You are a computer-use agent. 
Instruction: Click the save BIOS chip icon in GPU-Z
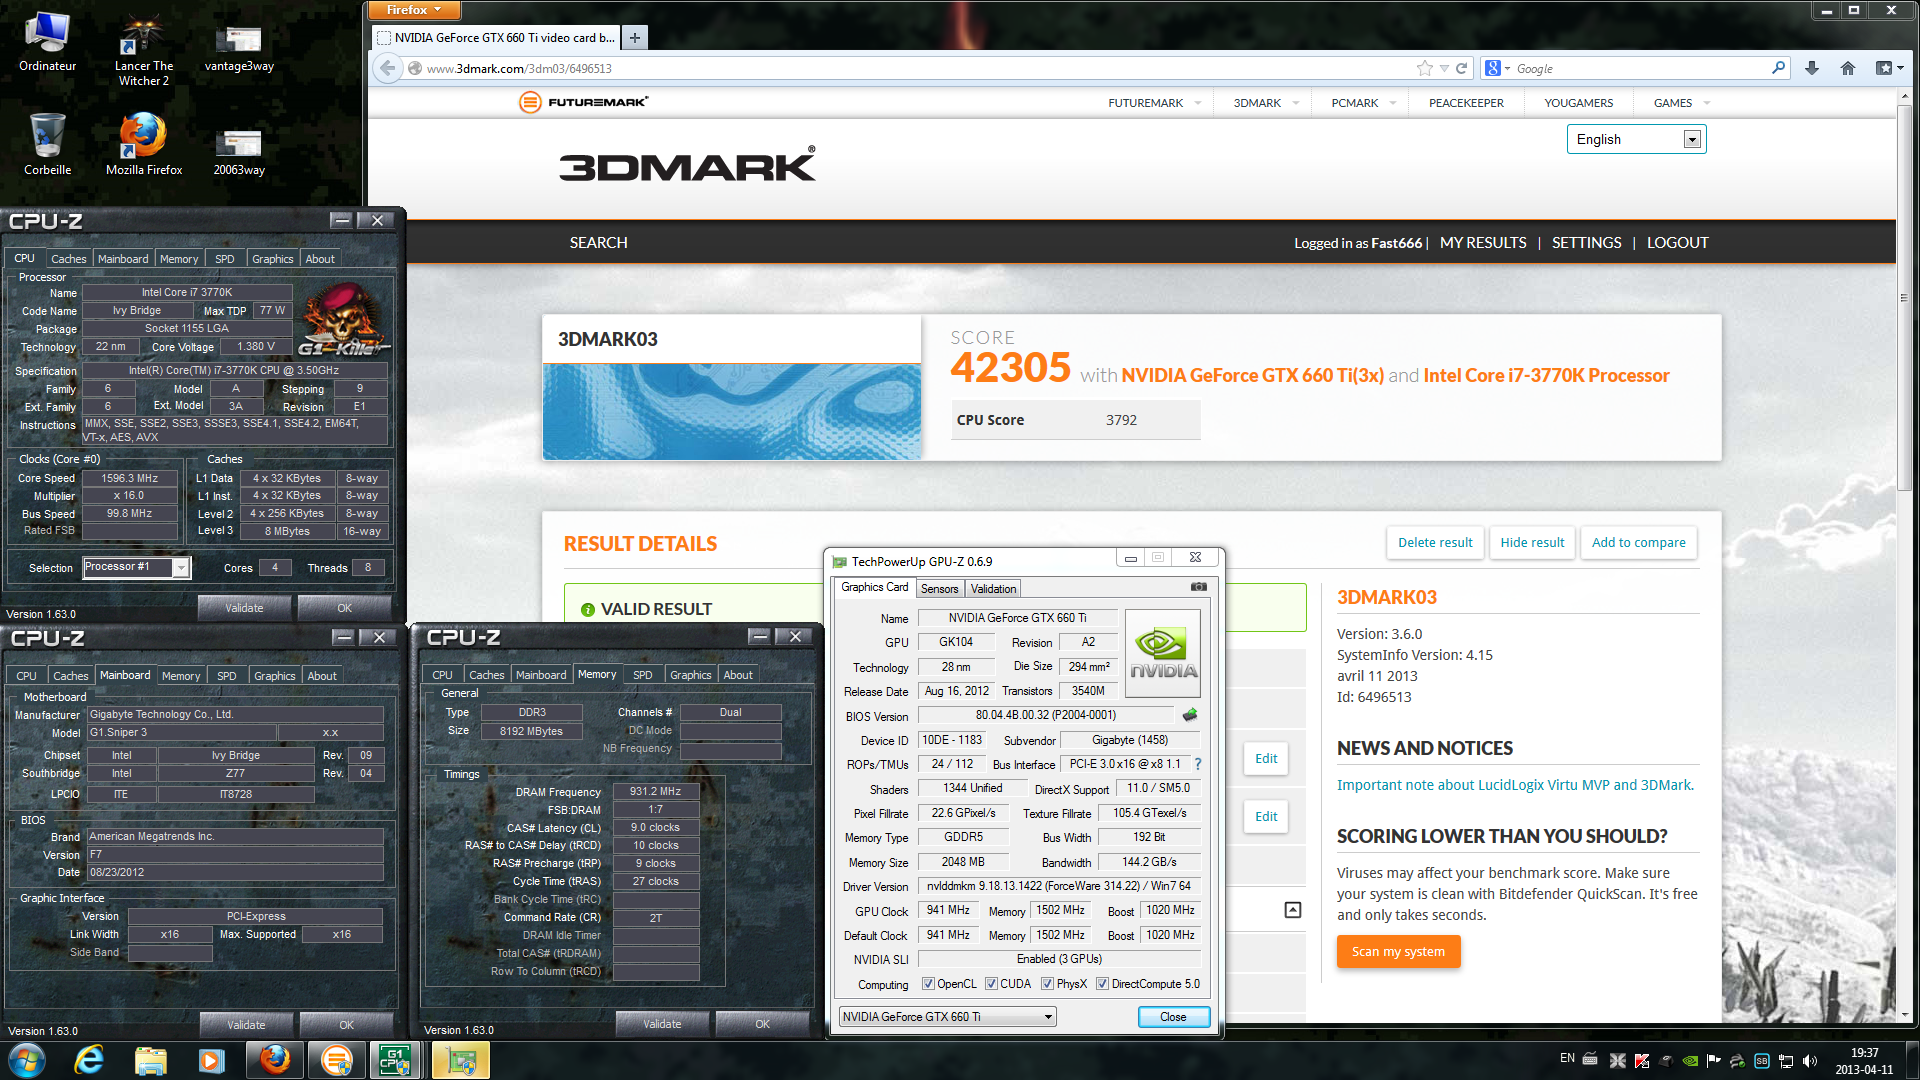click(x=1190, y=715)
